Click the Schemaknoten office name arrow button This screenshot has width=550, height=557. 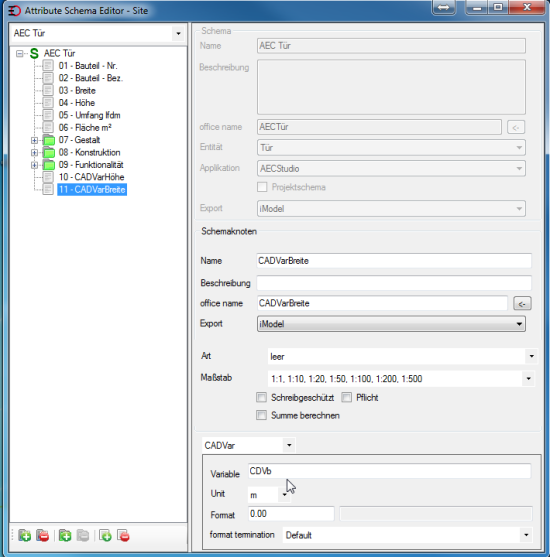tap(522, 304)
